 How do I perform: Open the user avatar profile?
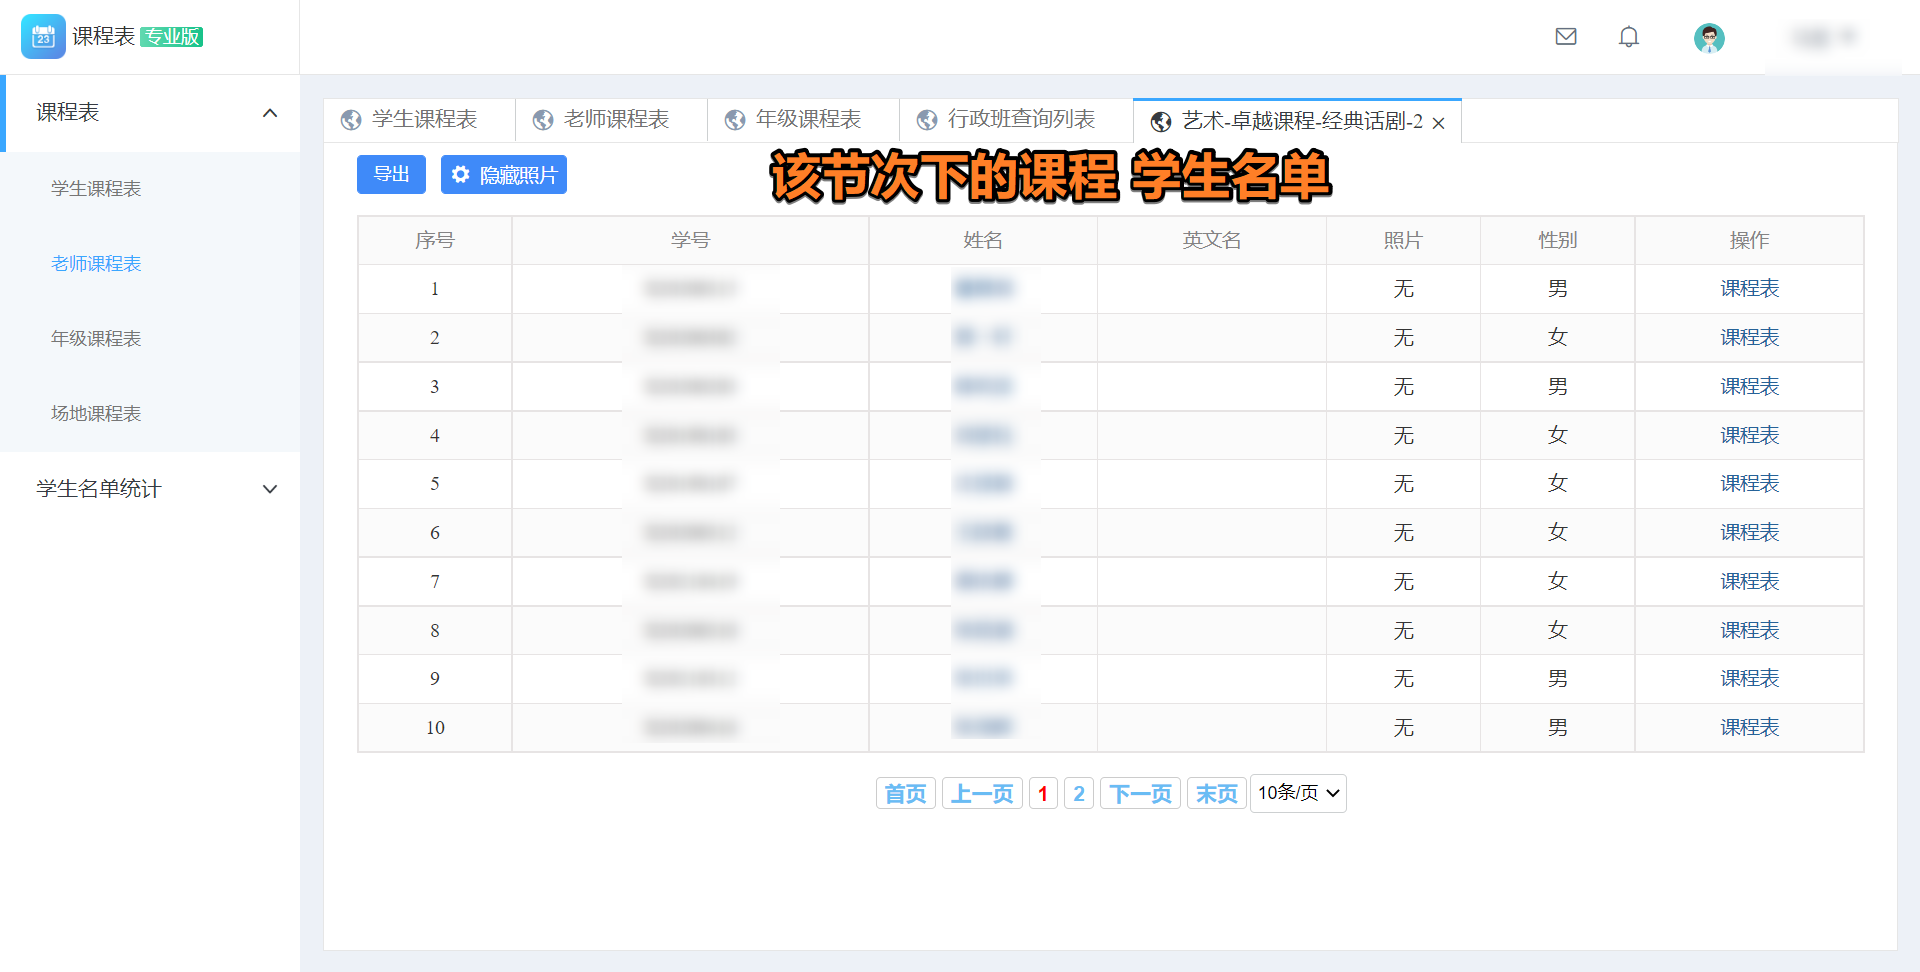tap(1709, 38)
